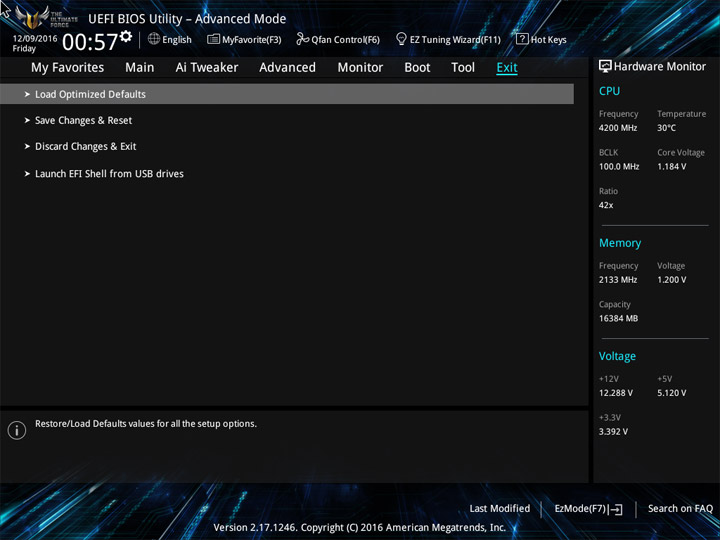Click Last Modified in footer

500,509
